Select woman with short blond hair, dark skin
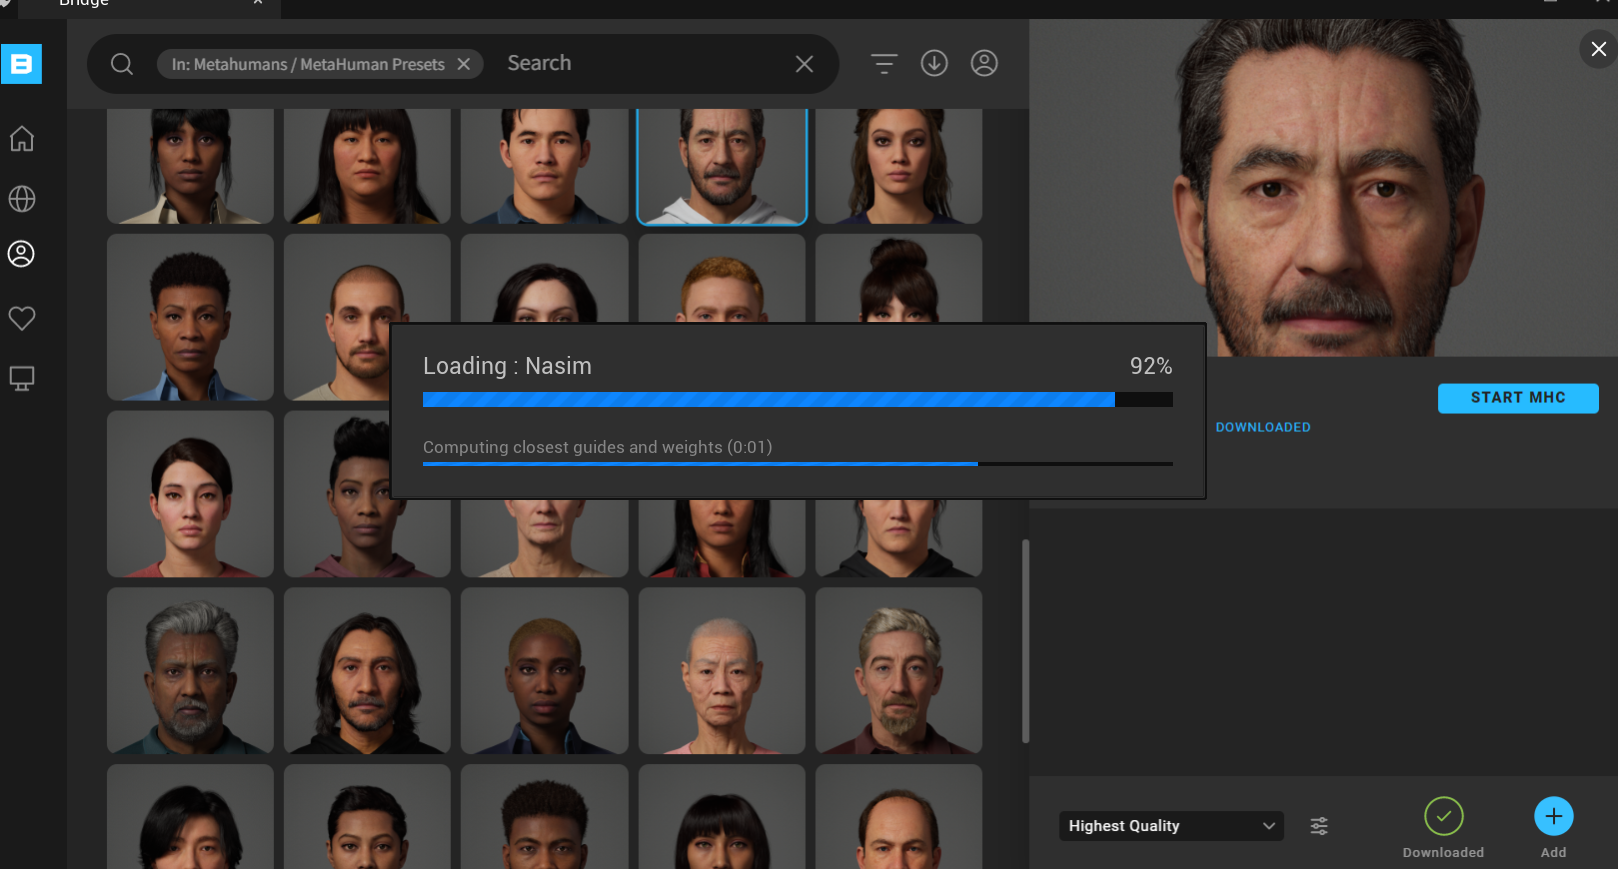The image size is (1618, 869). coord(544,670)
